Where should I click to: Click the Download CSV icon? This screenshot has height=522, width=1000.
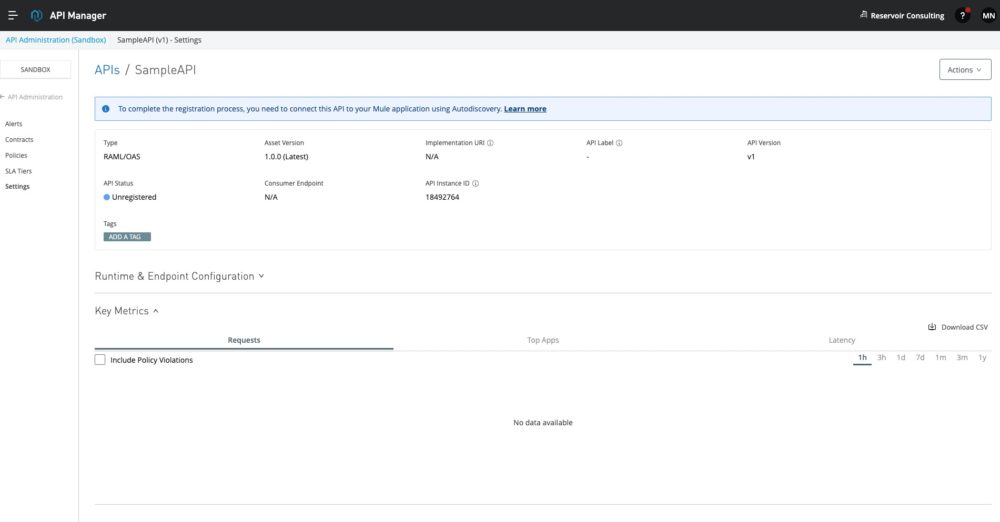932,327
